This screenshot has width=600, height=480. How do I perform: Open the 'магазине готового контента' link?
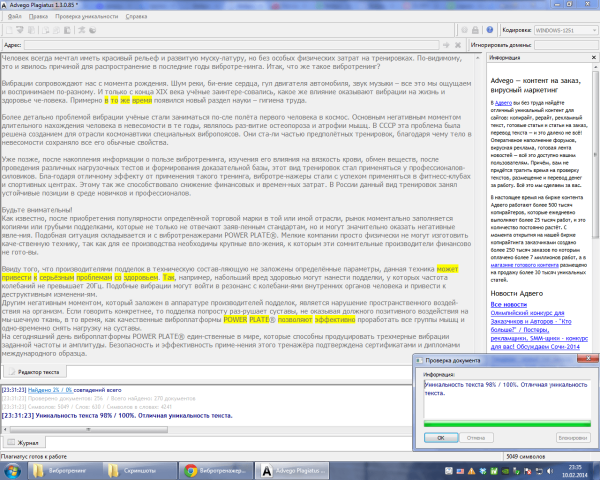(525, 265)
